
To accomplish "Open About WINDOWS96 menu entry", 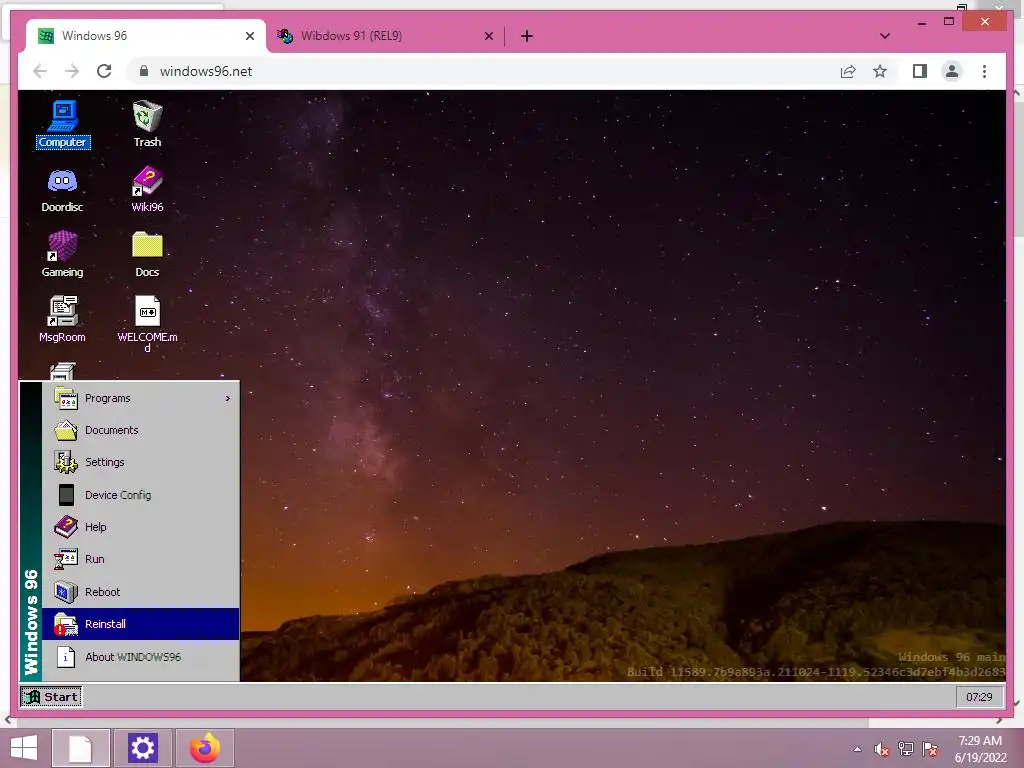I will click(x=140, y=657).
